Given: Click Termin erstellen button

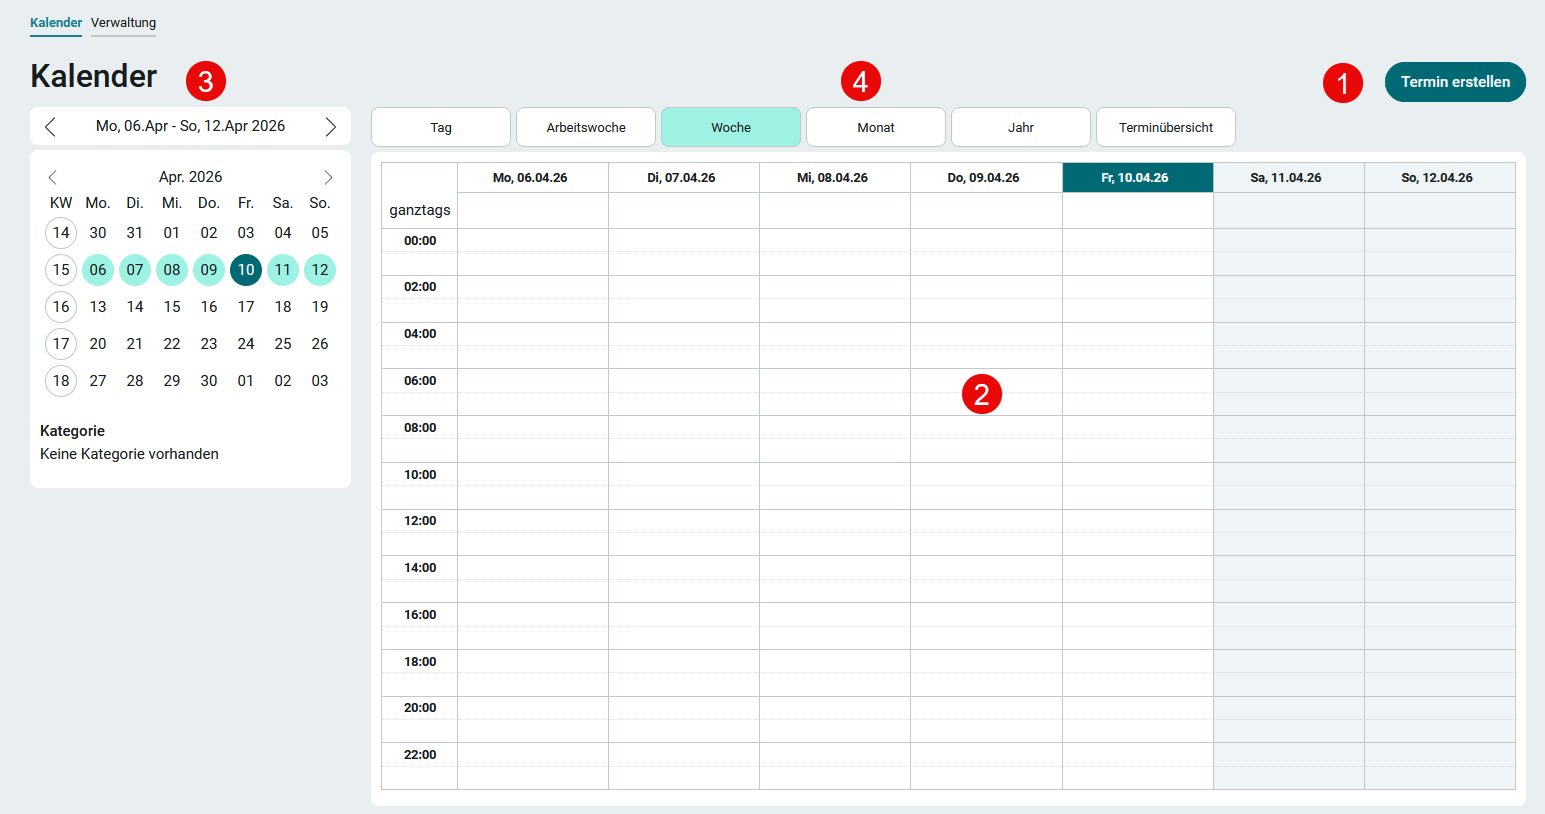Looking at the screenshot, I should click(1454, 82).
